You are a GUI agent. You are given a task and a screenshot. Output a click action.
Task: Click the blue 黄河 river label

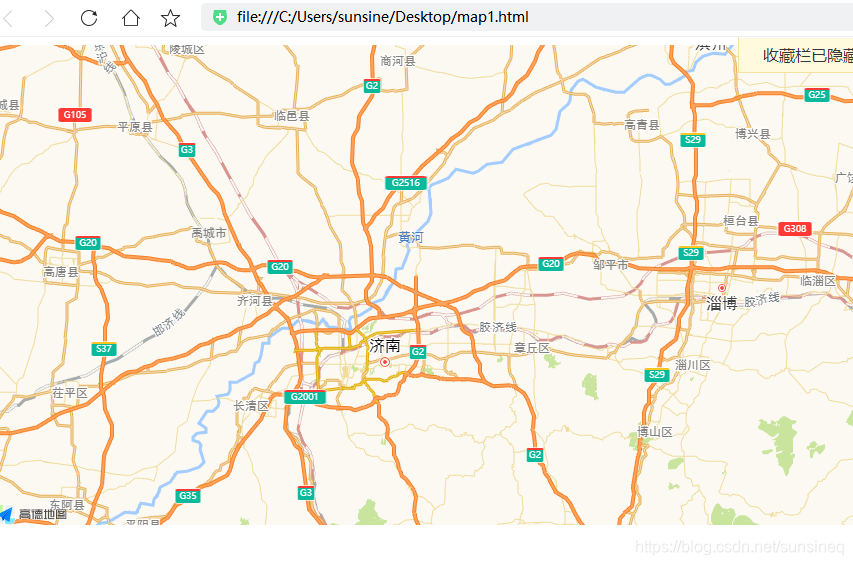coord(411,237)
